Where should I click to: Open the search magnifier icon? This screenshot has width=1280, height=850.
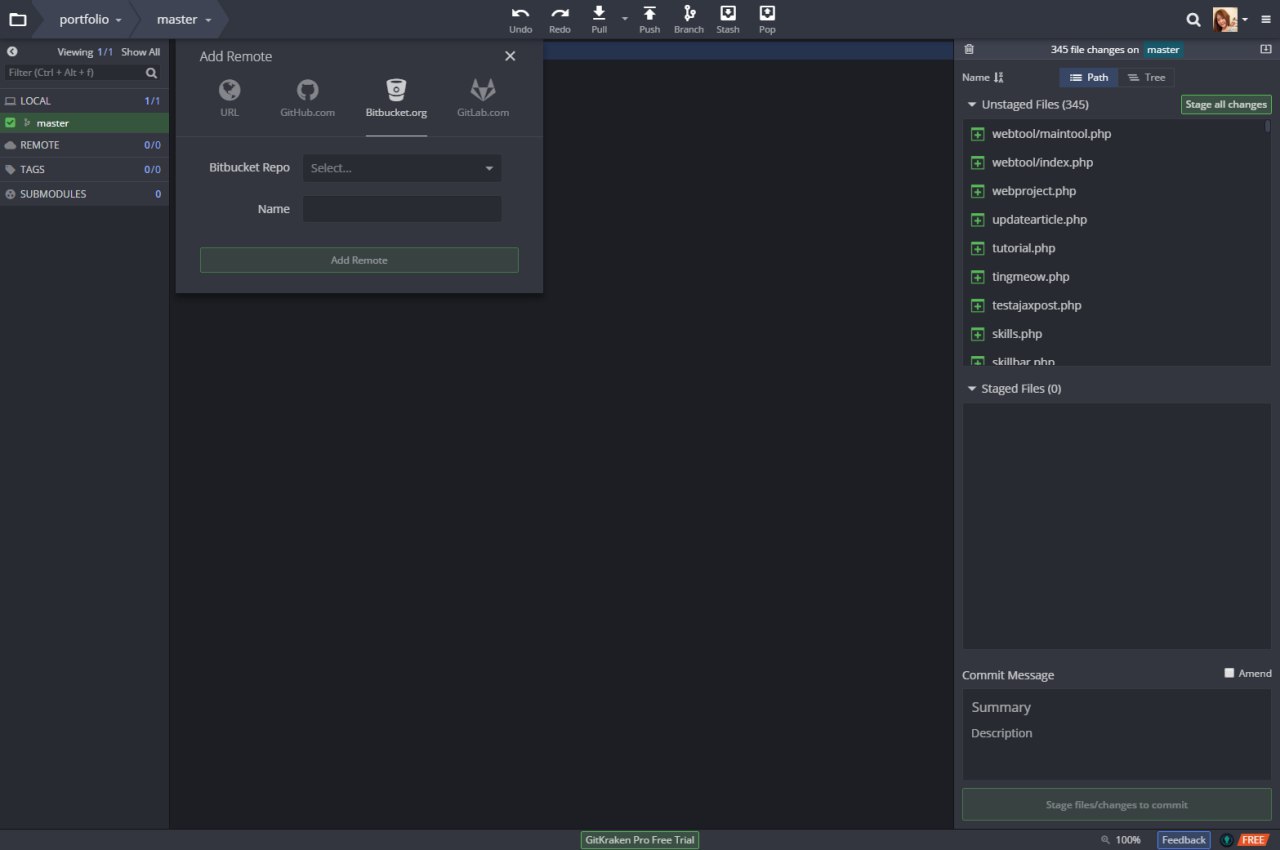1193,19
